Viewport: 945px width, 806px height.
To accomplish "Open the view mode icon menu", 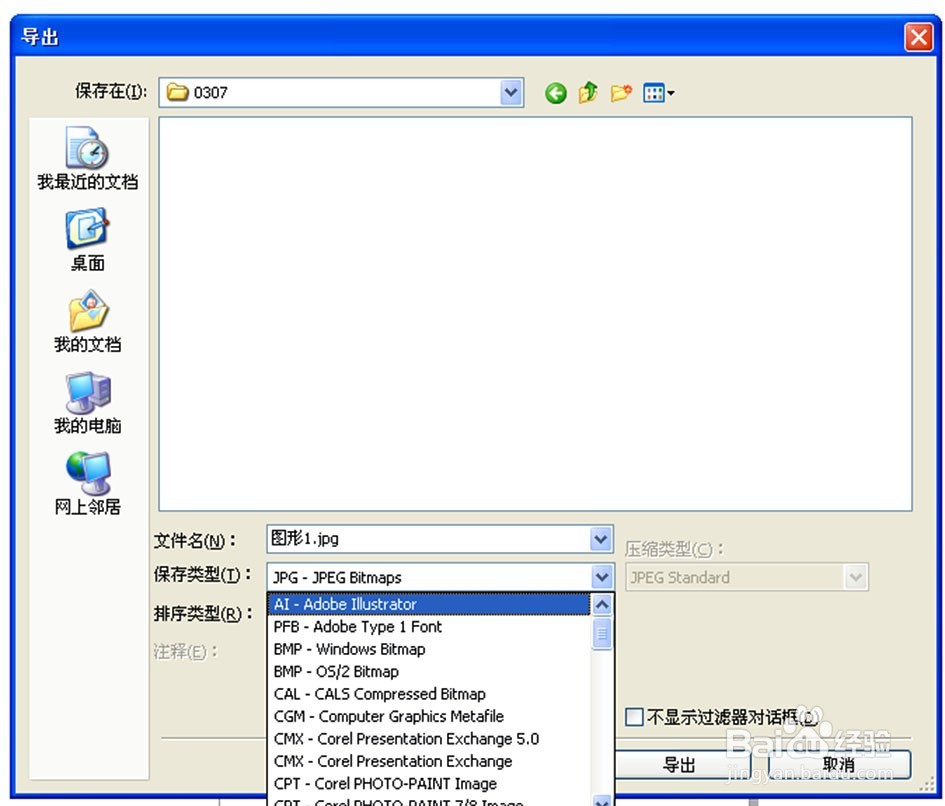I will [655, 92].
